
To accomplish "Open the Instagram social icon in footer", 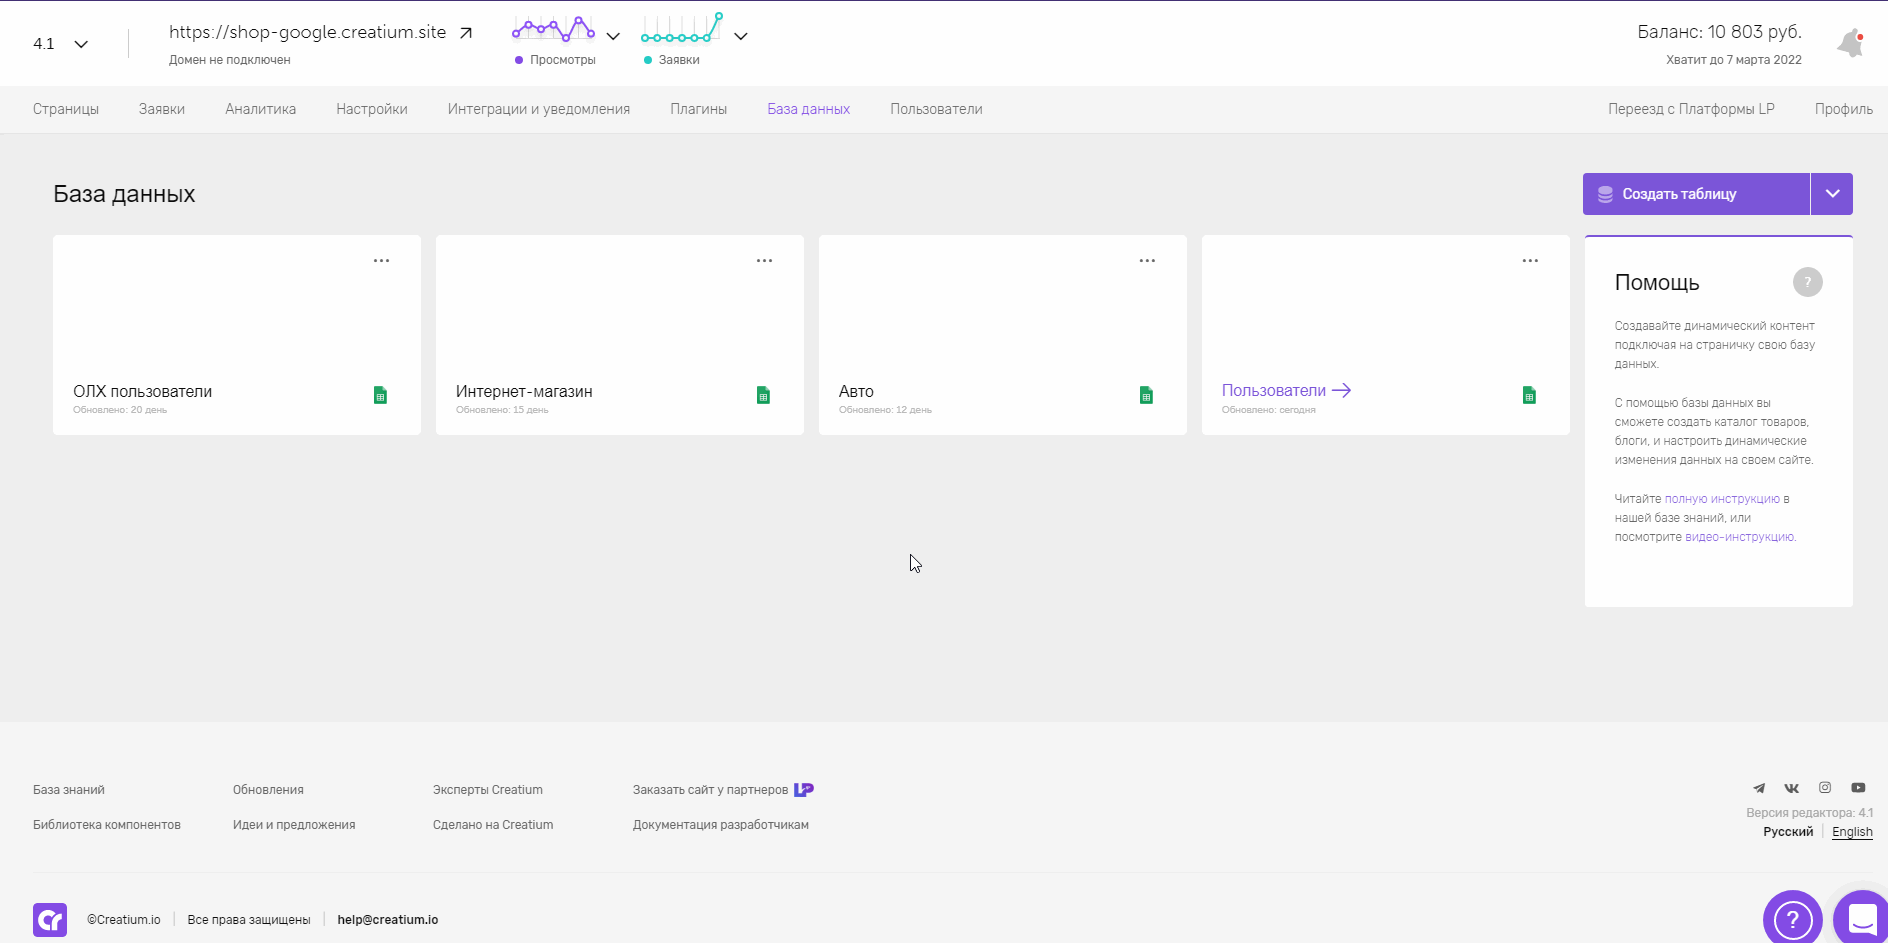I will pos(1825,787).
